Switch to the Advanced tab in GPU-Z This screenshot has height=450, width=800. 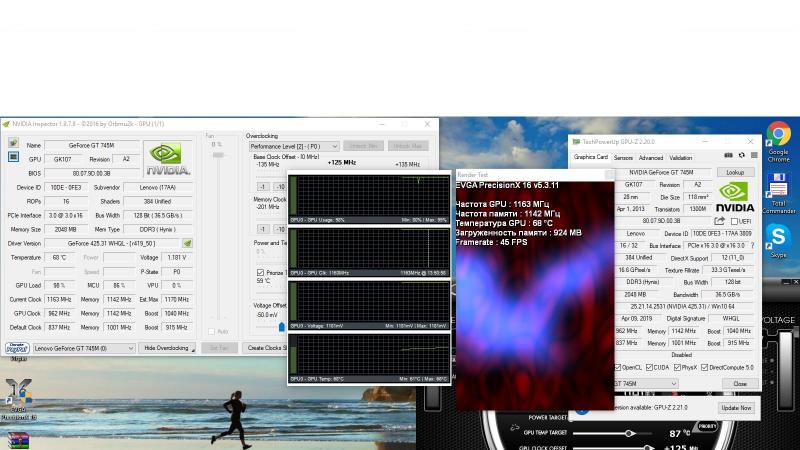pyautogui.click(x=651, y=158)
